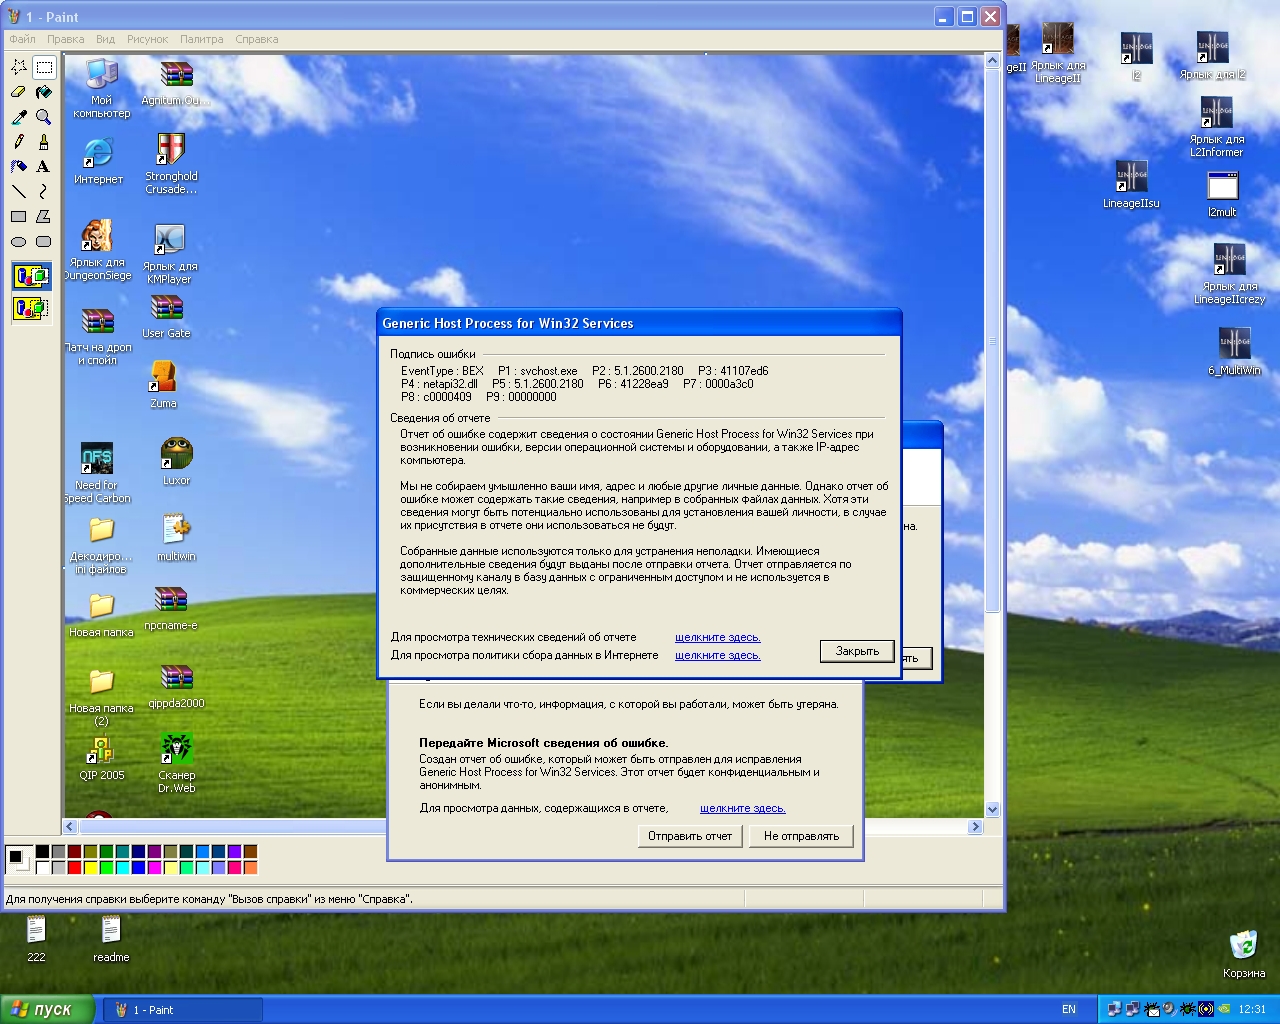Click the 12:31 taskbar clock
This screenshot has width=1280, height=1024.
coord(1252,1010)
